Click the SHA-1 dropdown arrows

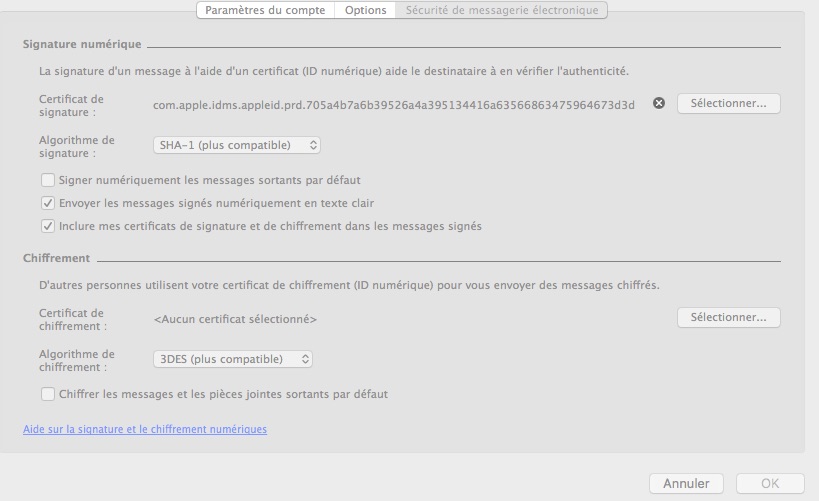(x=313, y=145)
